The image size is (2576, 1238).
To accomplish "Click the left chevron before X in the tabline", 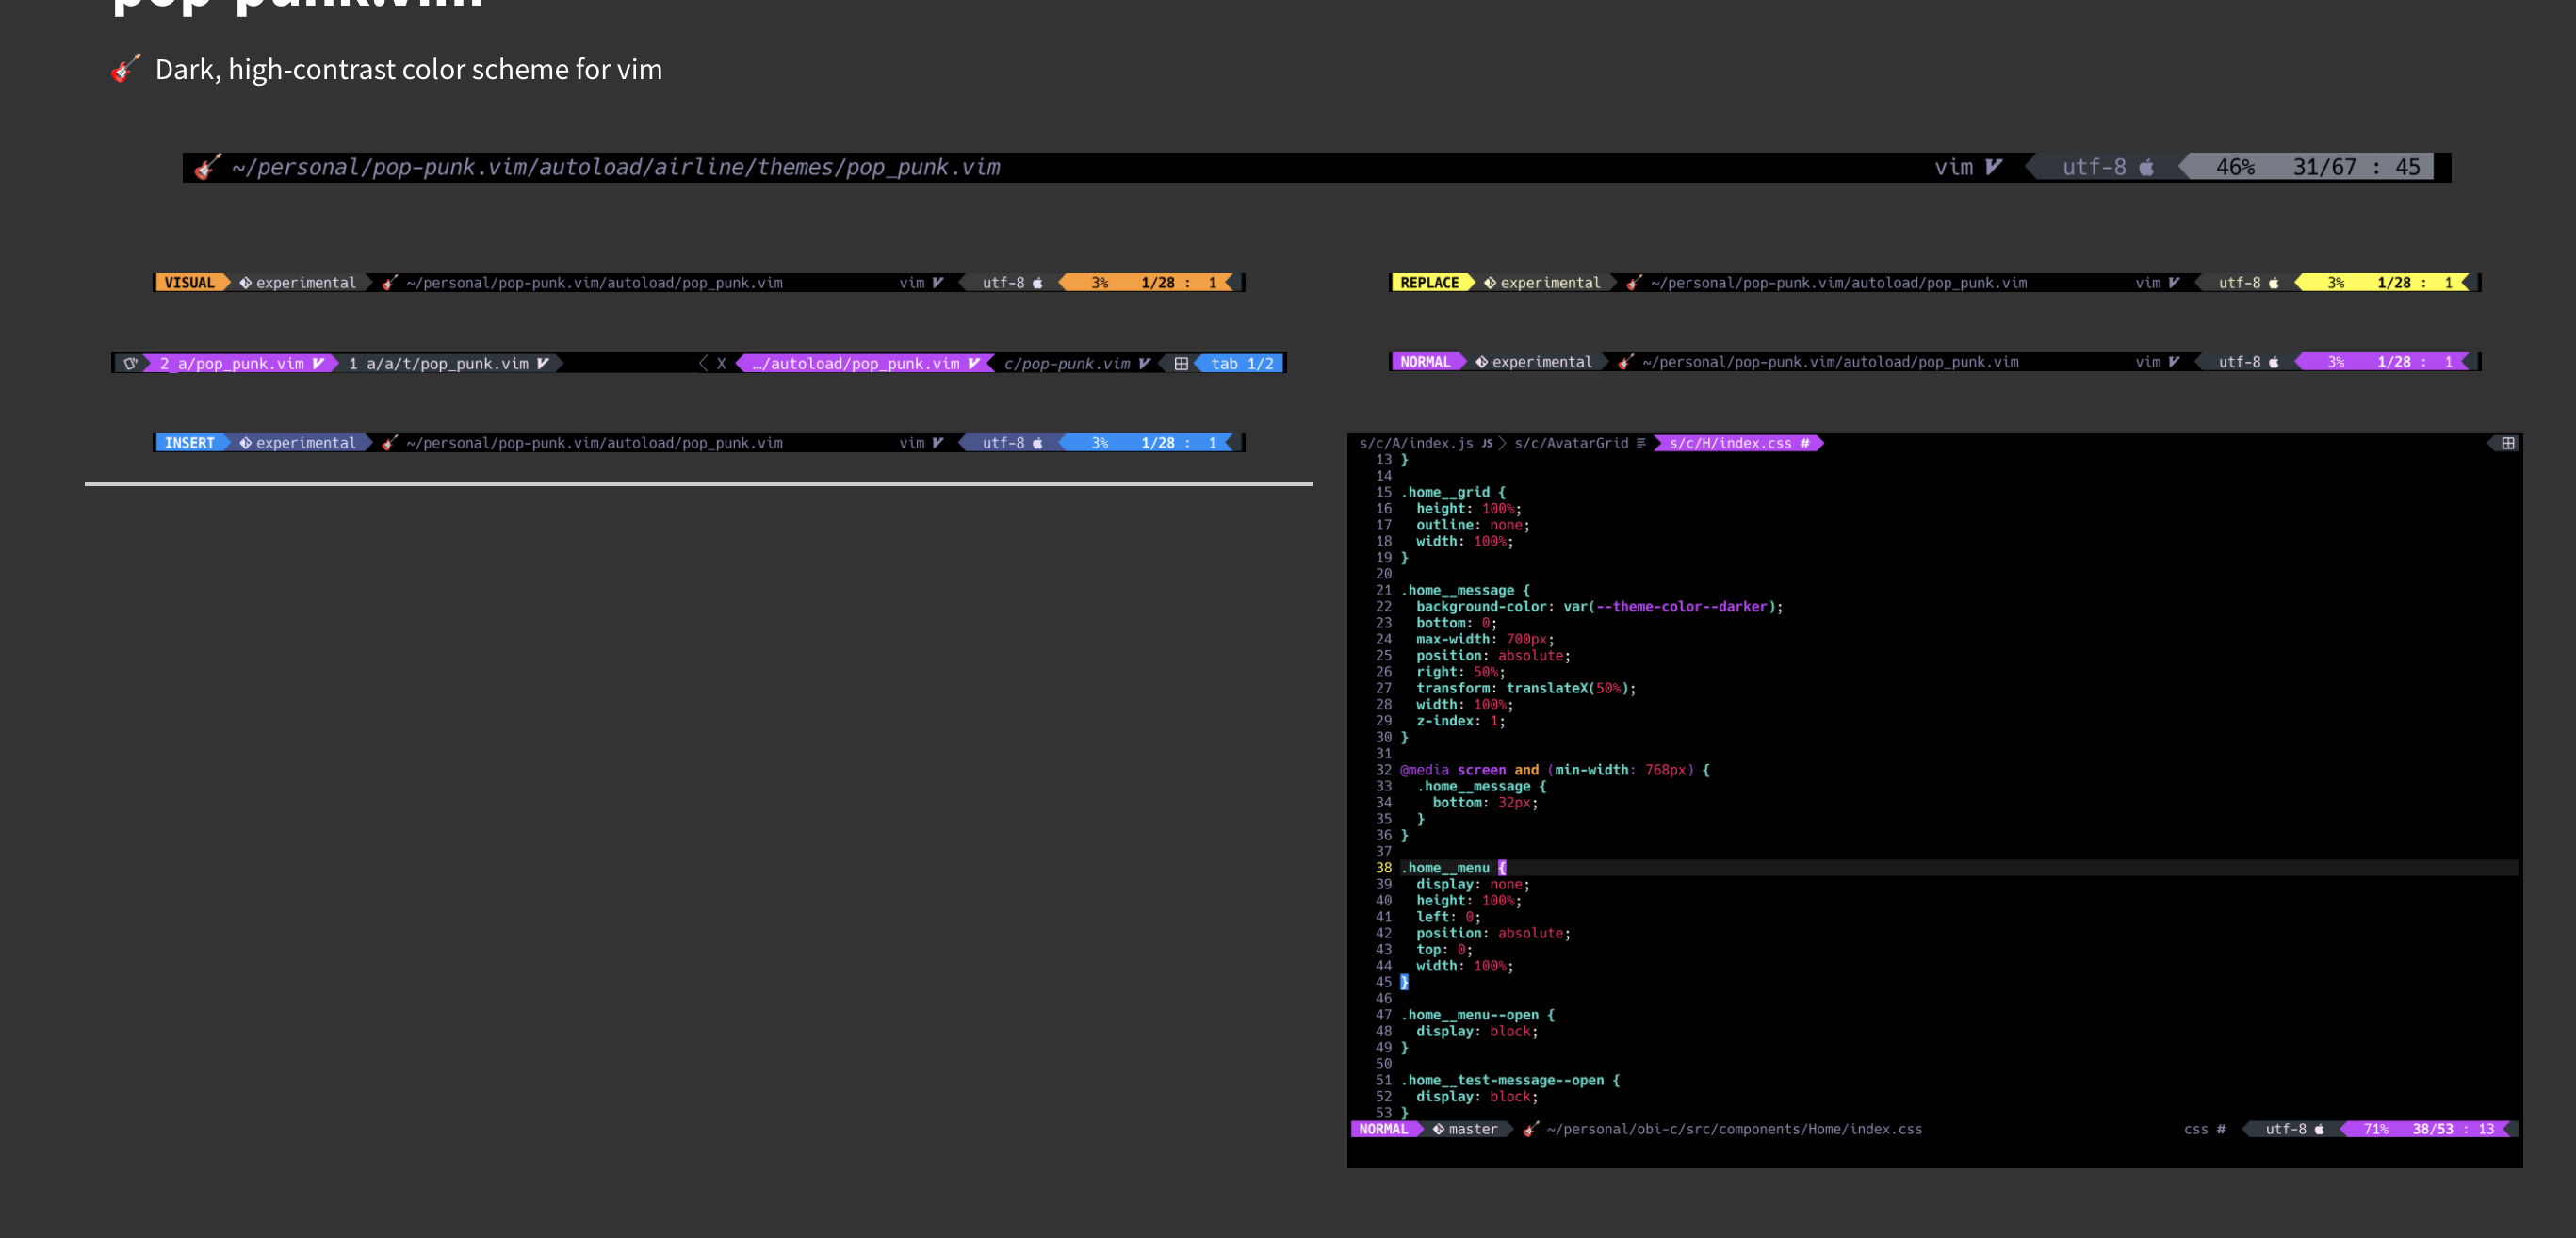I will pyautogui.click(x=703, y=364).
